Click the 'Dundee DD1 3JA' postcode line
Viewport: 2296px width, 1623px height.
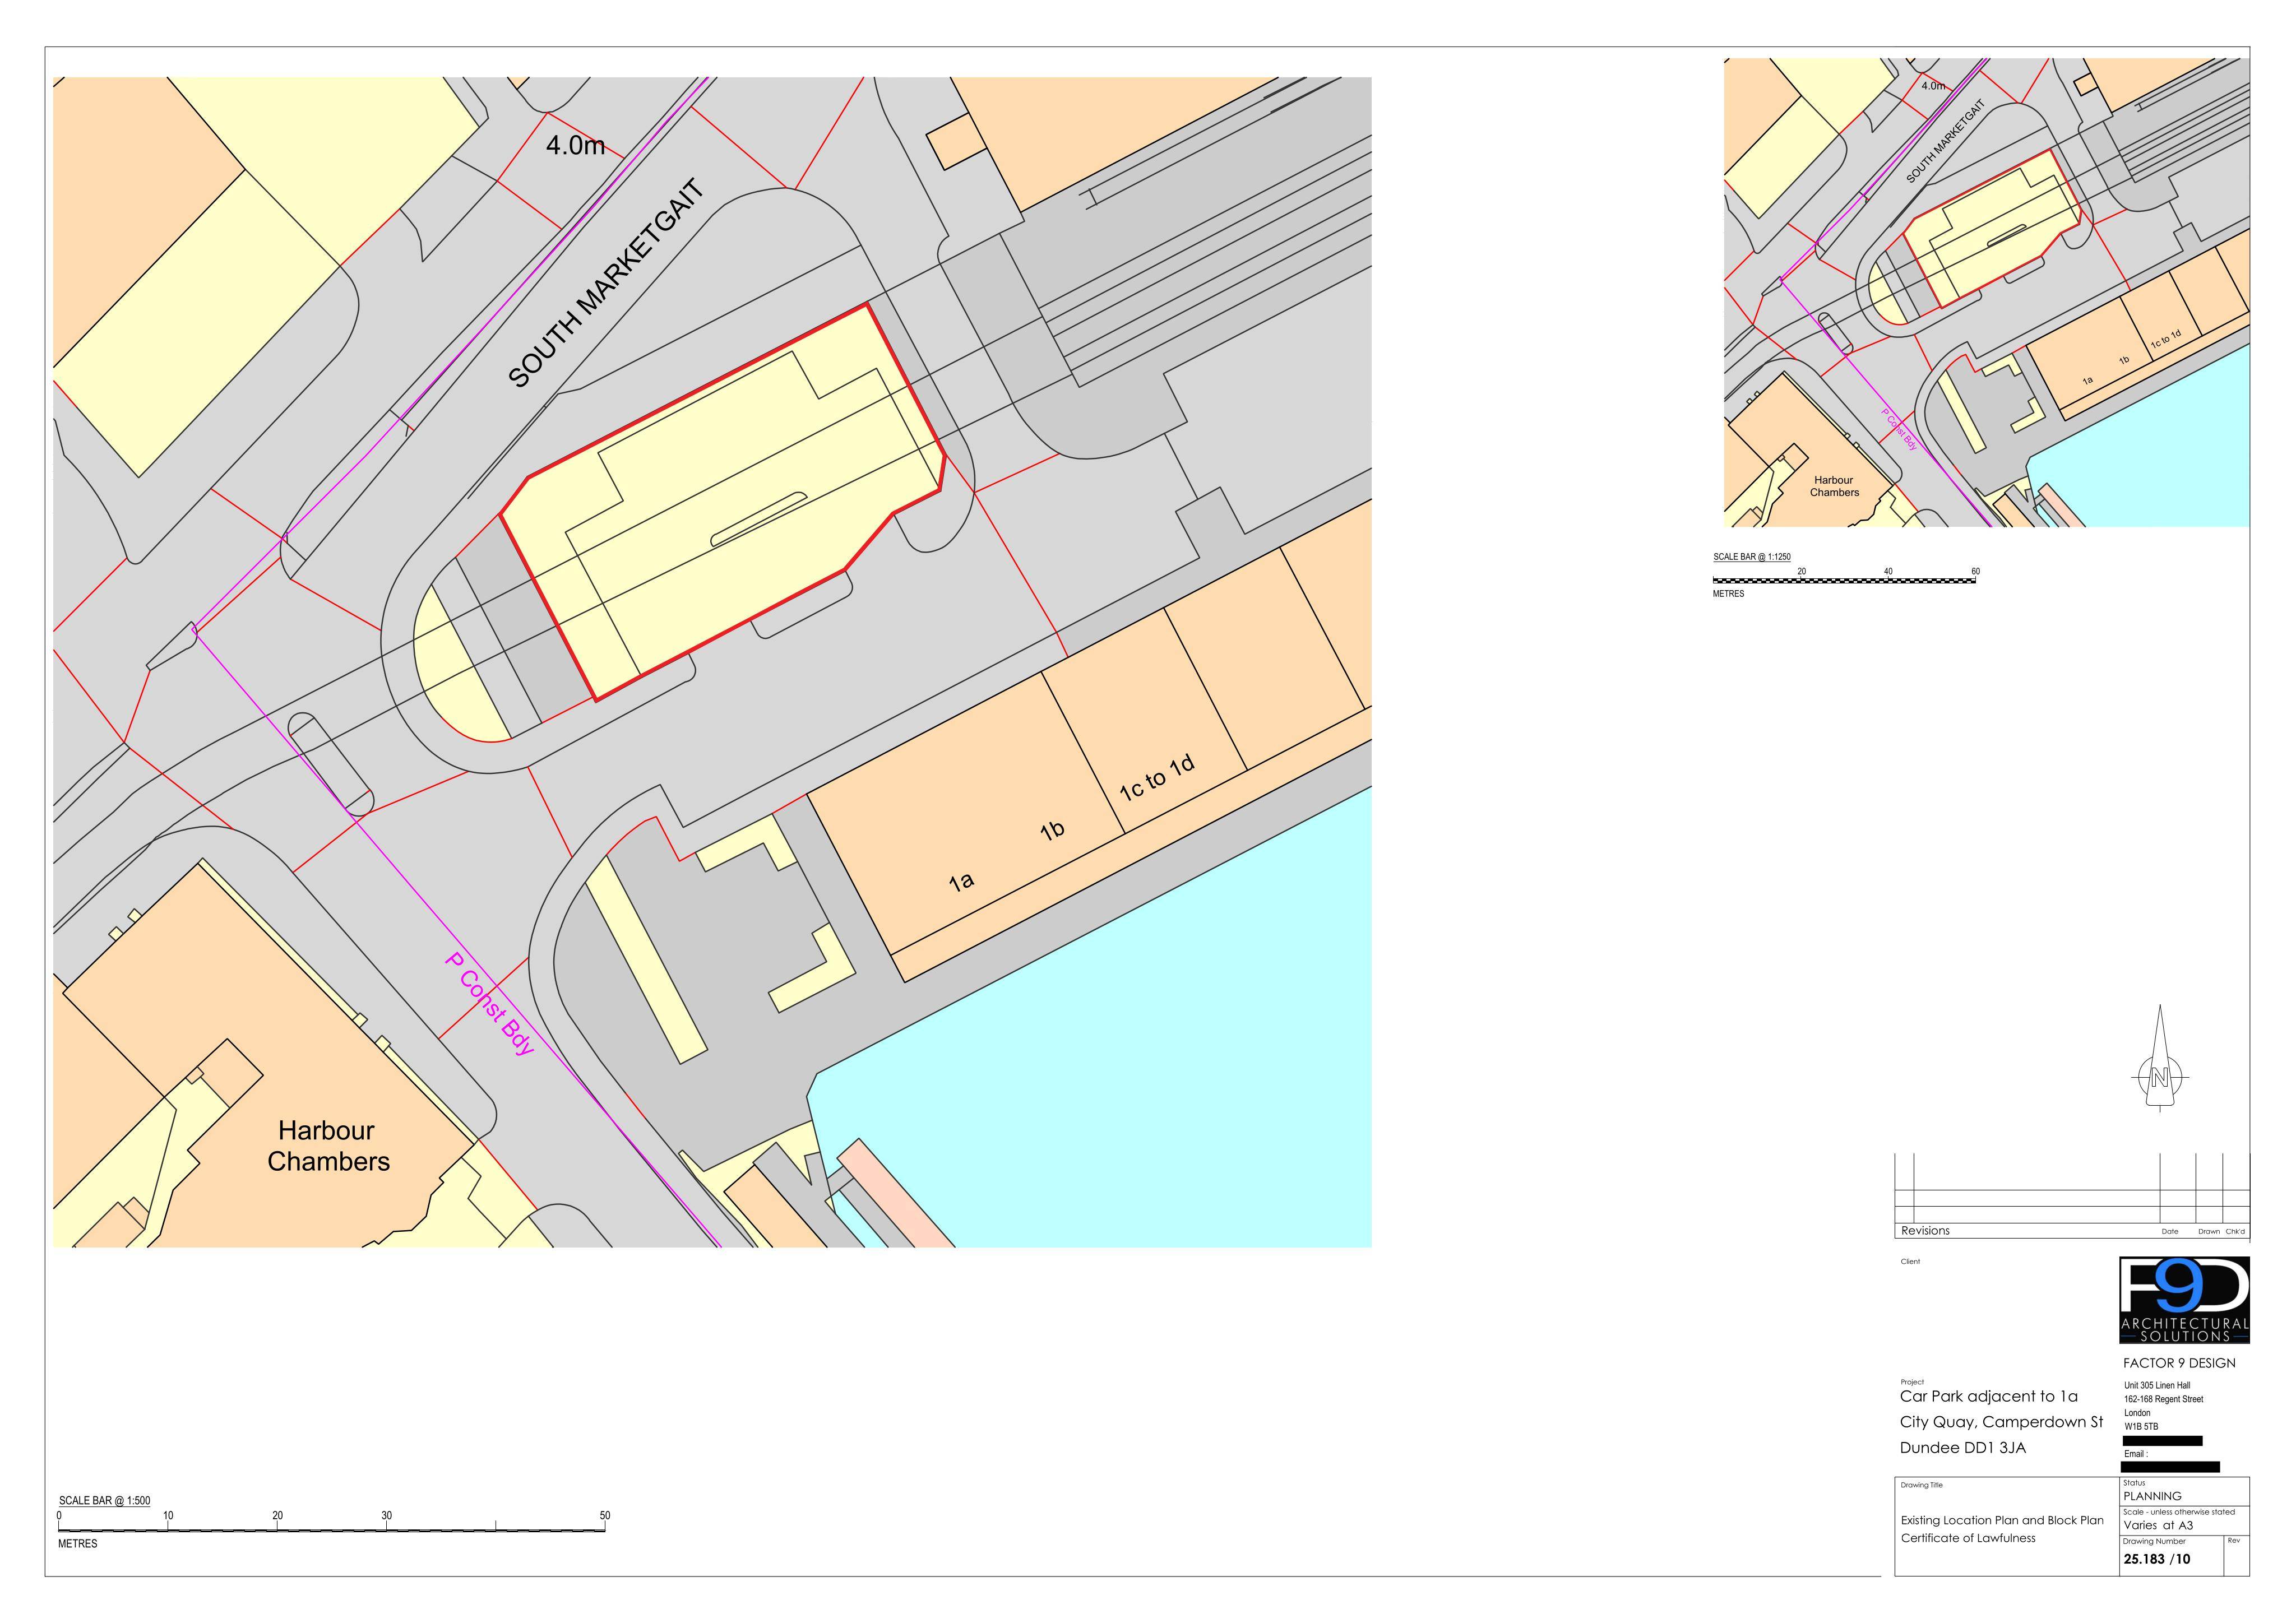(x=1962, y=1448)
